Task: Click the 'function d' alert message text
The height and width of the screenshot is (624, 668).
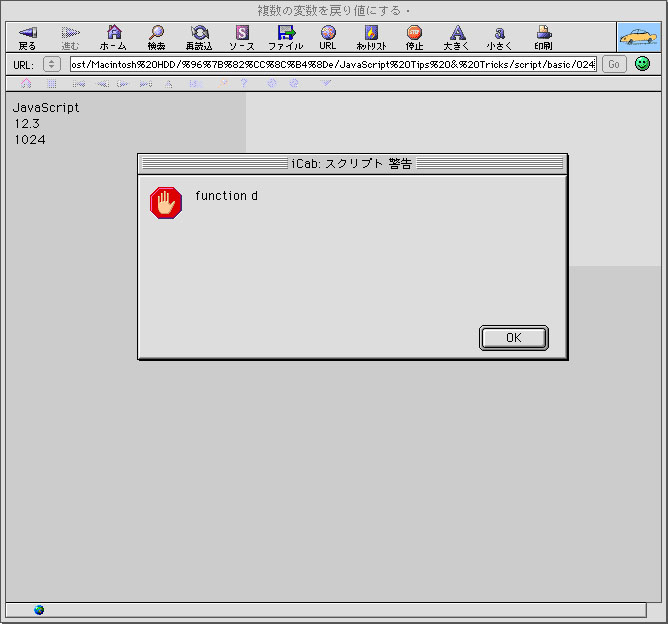Action: click(x=226, y=196)
